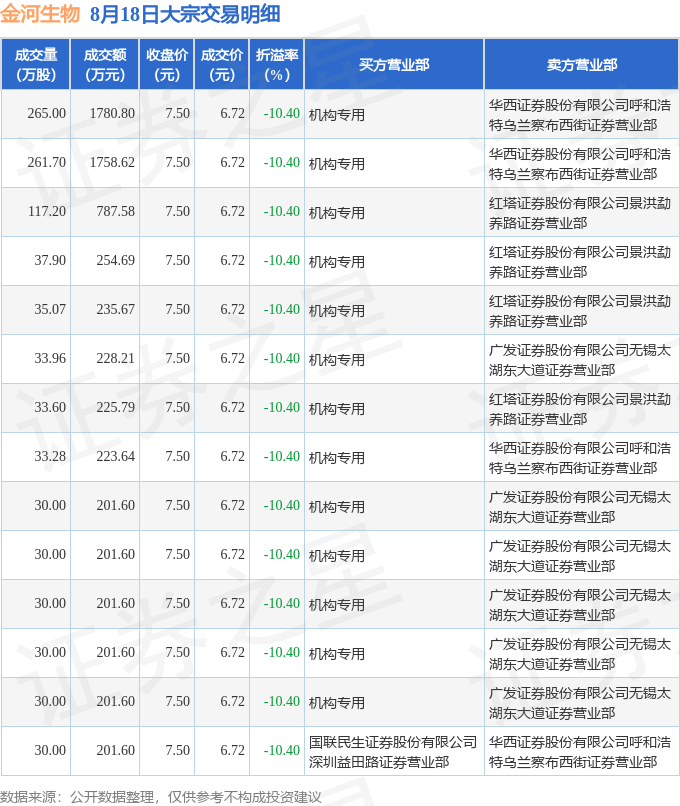Screen dimensions: 680x806
Task: Click 广发证券 seller in the 33.96 row
Action: pos(580,360)
